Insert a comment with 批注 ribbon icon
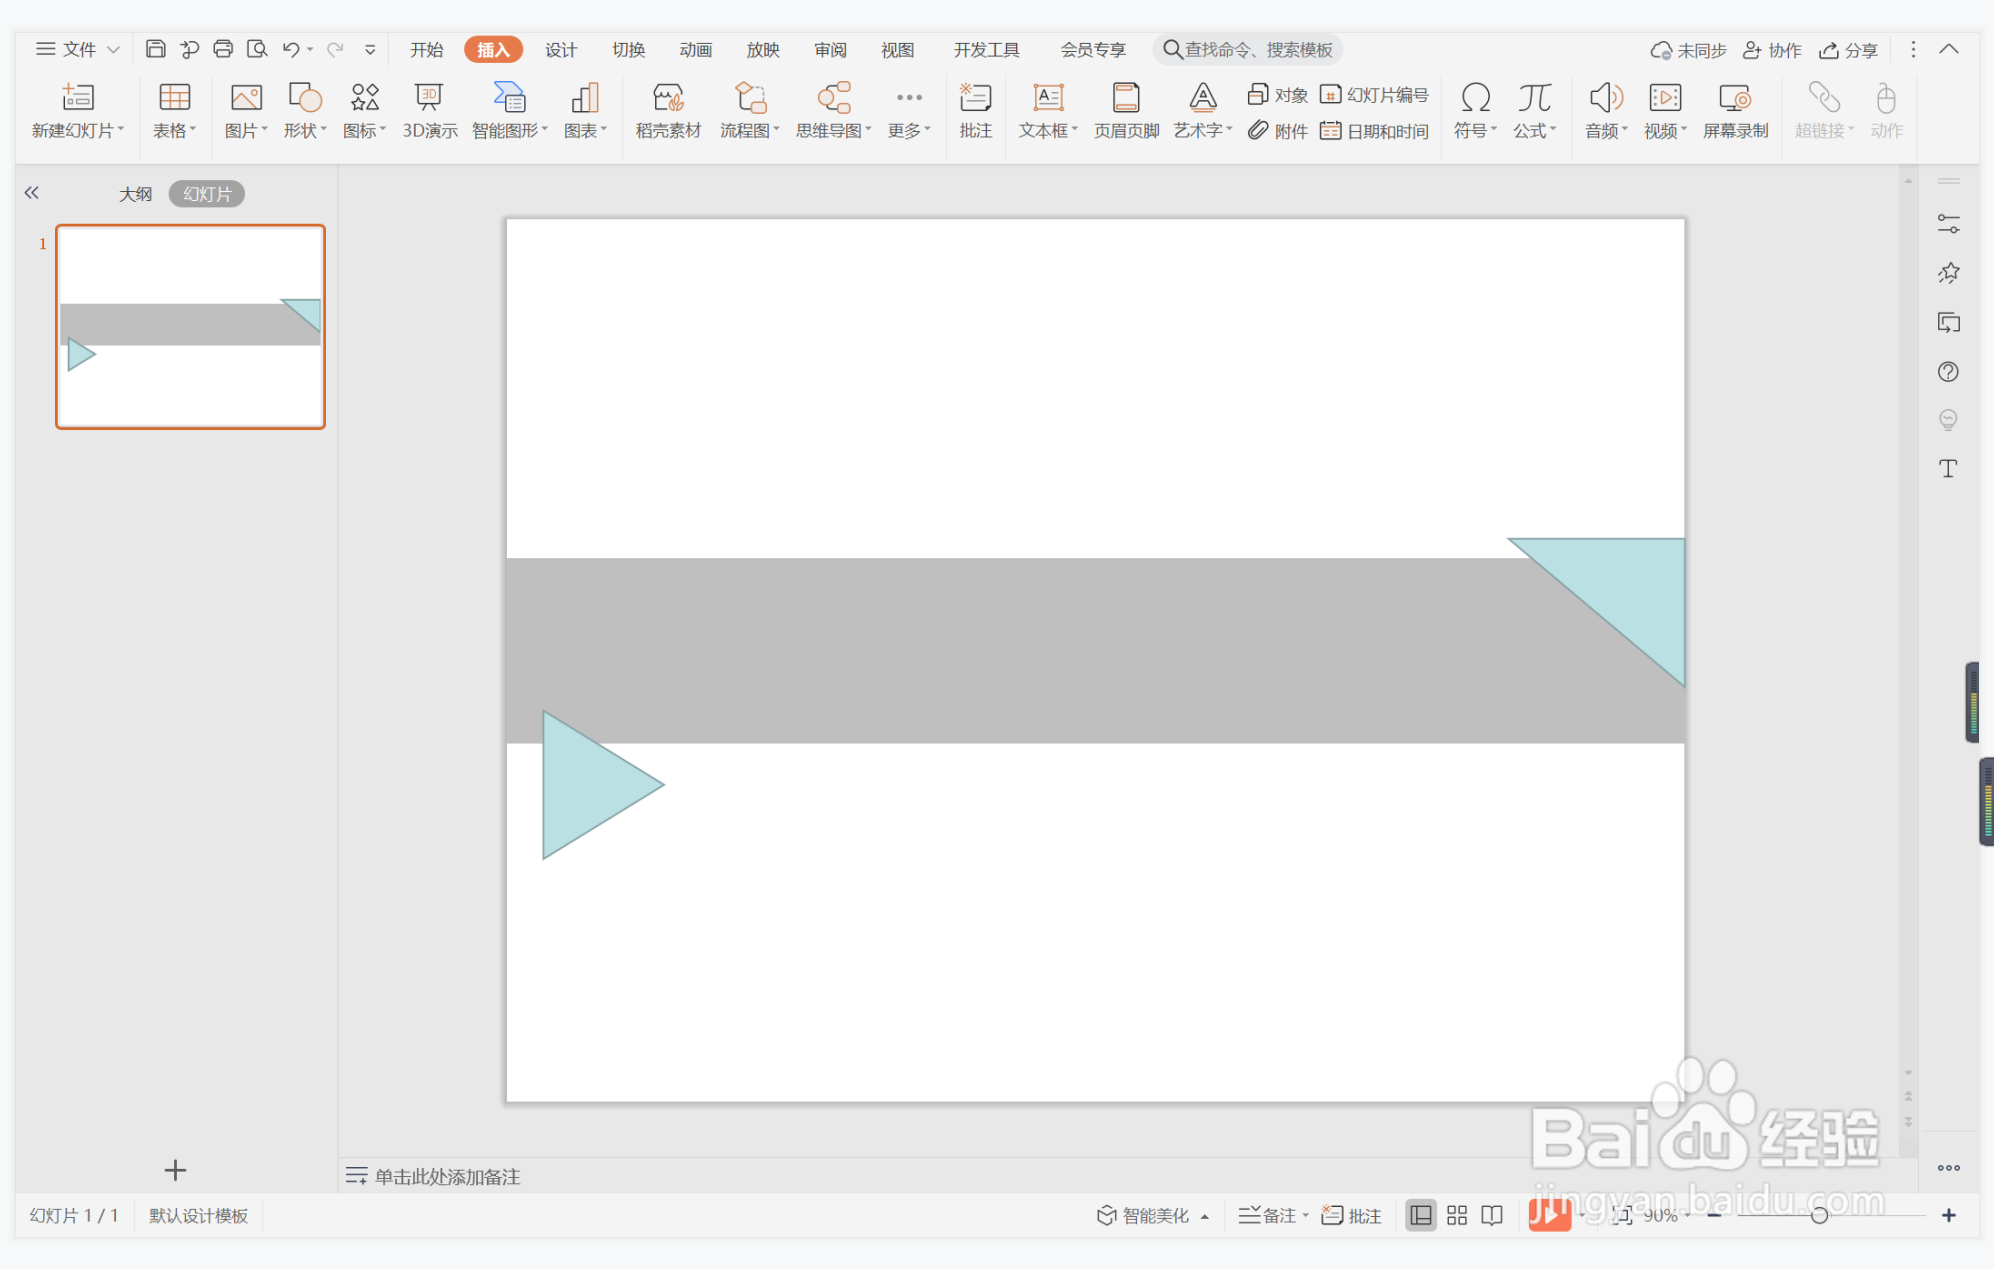Screen dimensions: 1994x1269 (975, 110)
